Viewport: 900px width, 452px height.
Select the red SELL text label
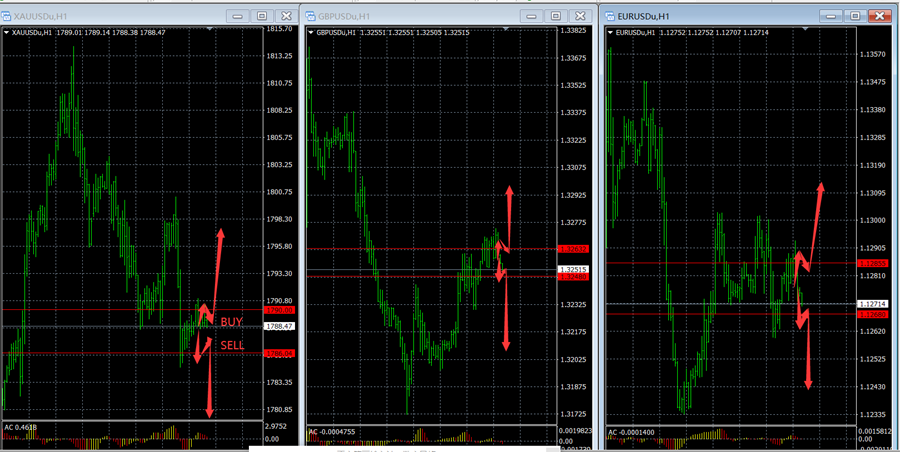[x=232, y=344]
